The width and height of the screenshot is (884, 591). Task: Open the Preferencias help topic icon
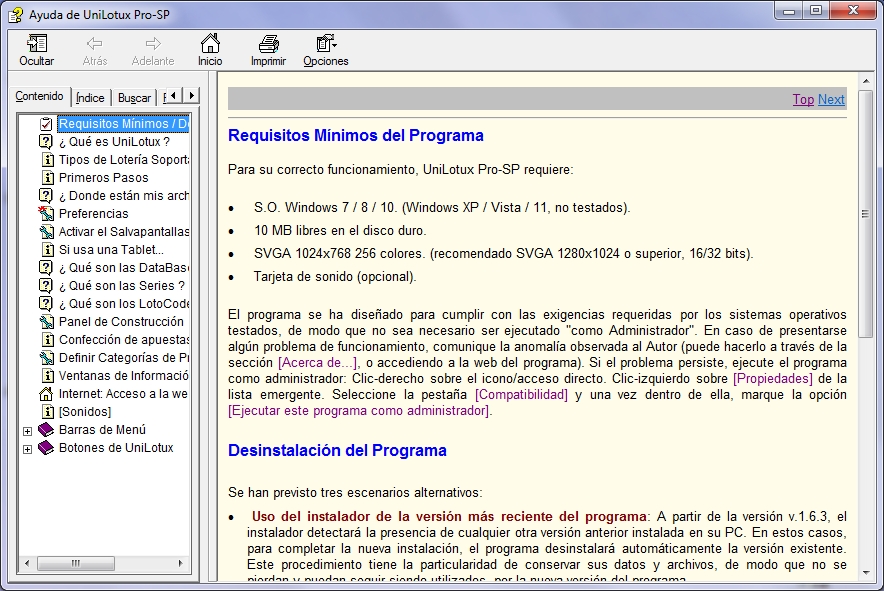tap(46, 214)
